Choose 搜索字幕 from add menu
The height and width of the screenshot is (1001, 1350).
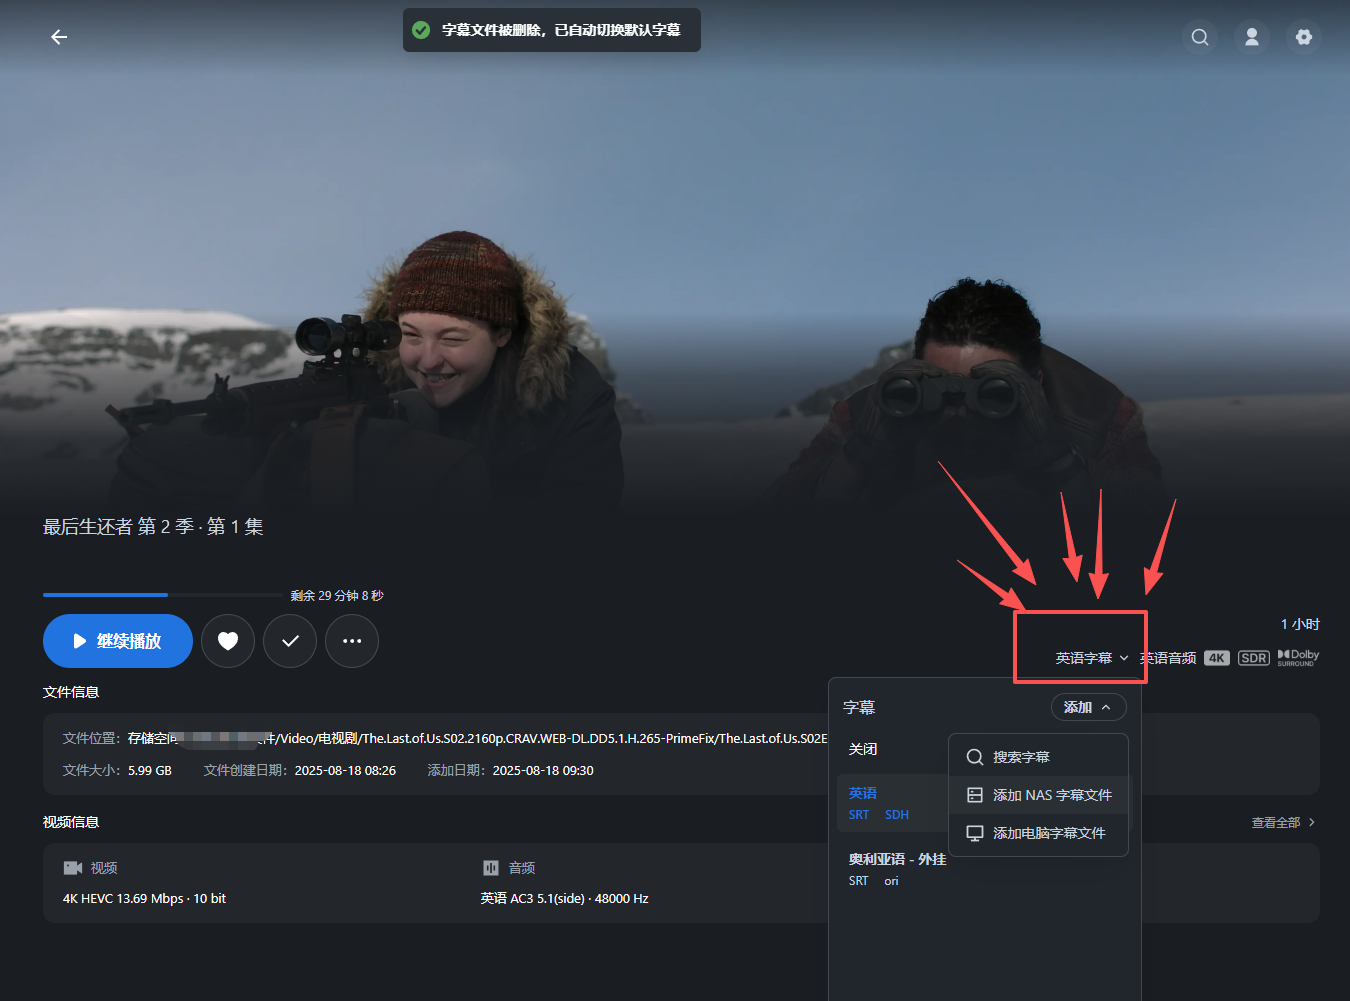click(x=1038, y=757)
